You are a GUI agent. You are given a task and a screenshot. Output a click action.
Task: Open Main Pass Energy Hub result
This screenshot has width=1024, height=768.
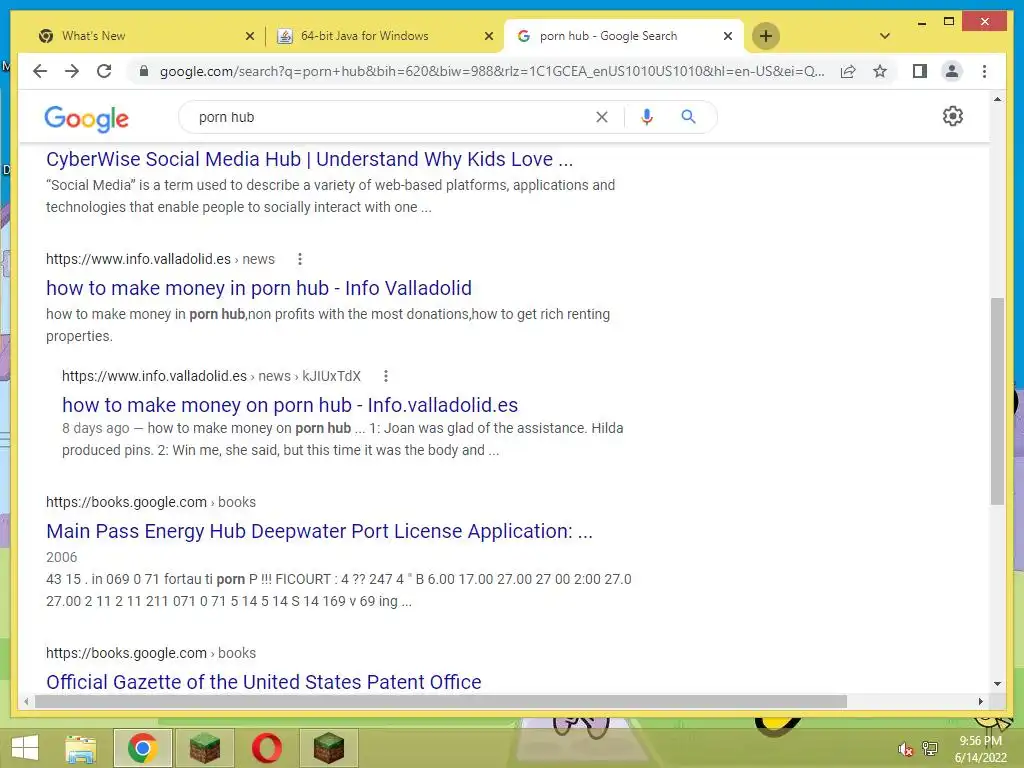(x=319, y=531)
